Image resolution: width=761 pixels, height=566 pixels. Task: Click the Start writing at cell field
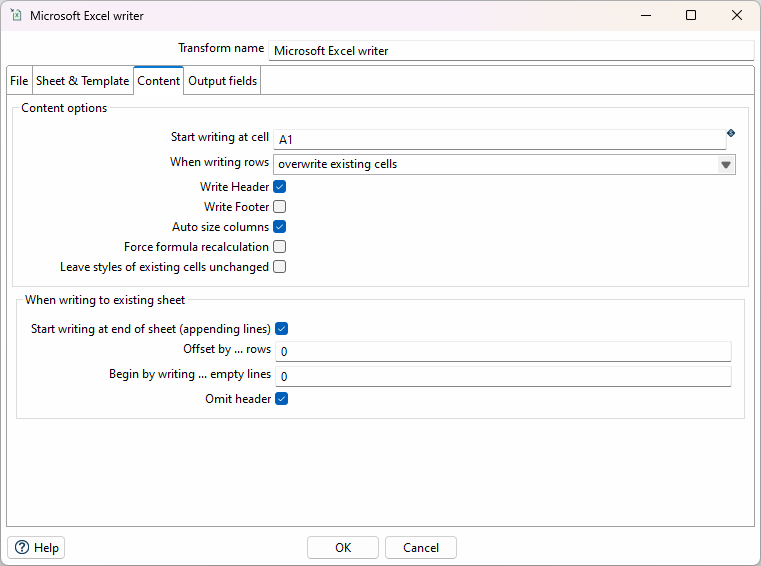click(x=500, y=140)
